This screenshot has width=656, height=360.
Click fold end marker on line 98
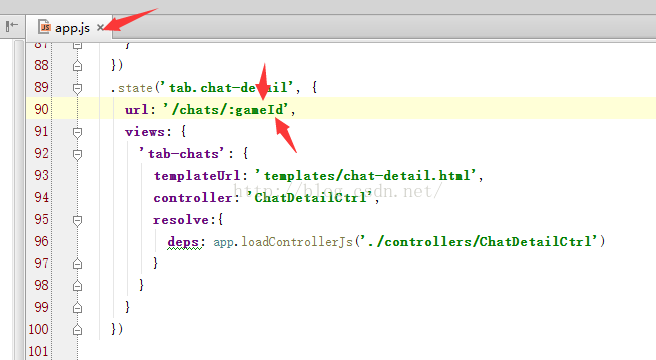(x=77, y=286)
